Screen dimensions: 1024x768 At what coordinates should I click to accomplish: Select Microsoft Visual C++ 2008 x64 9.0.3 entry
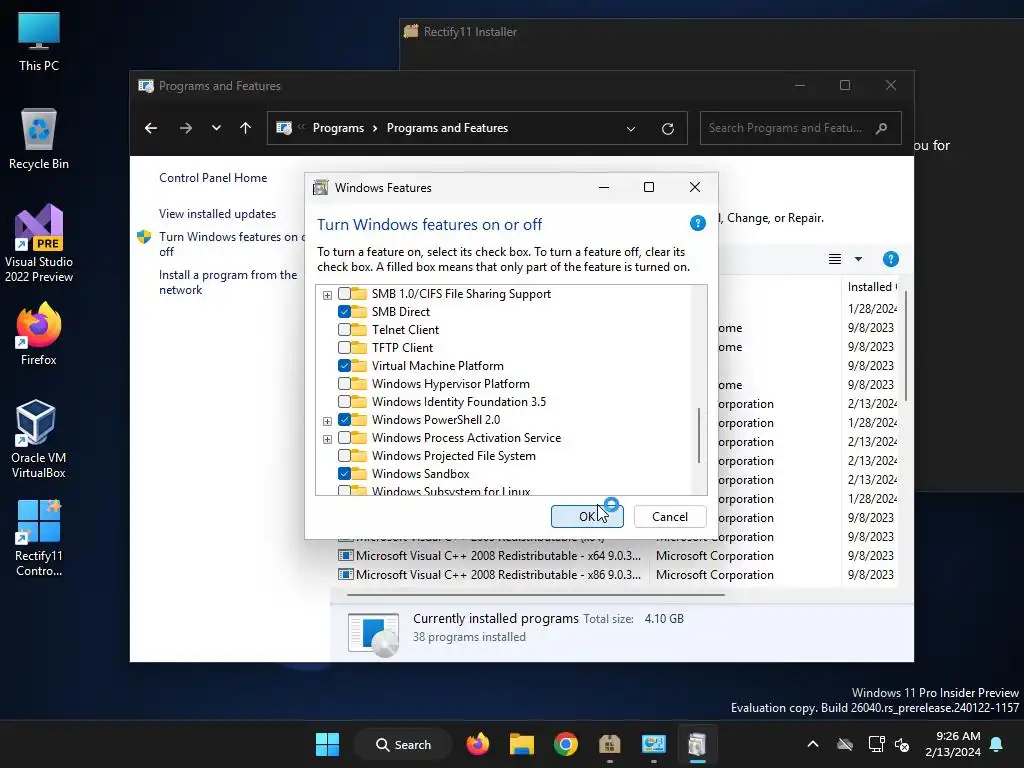tap(489, 556)
